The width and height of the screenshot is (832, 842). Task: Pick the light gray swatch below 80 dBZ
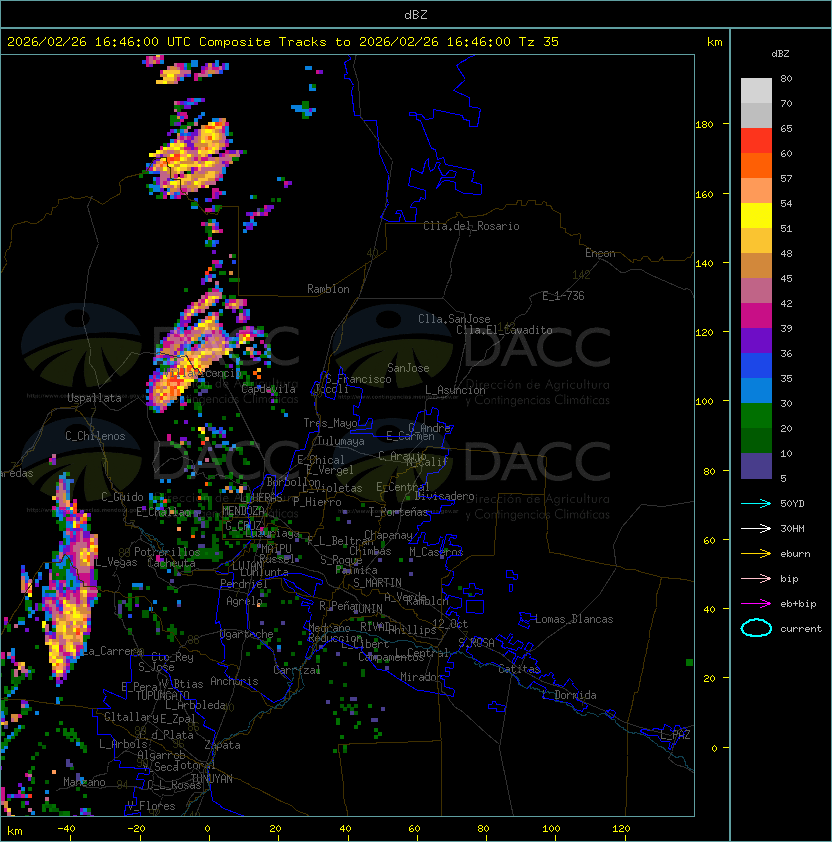pos(756,91)
